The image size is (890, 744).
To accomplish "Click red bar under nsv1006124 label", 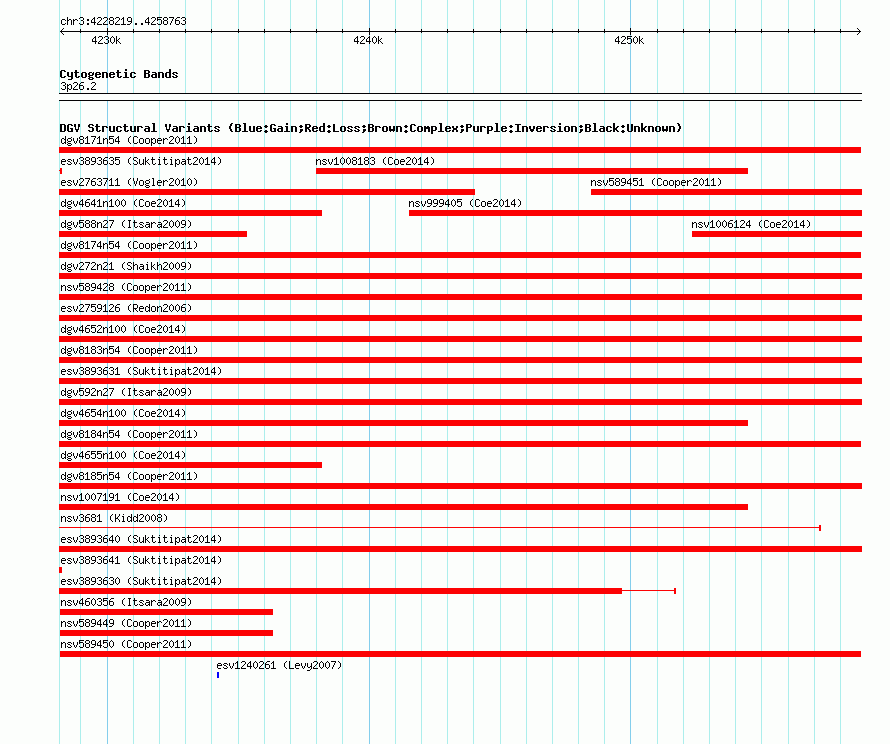I will (776, 234).
